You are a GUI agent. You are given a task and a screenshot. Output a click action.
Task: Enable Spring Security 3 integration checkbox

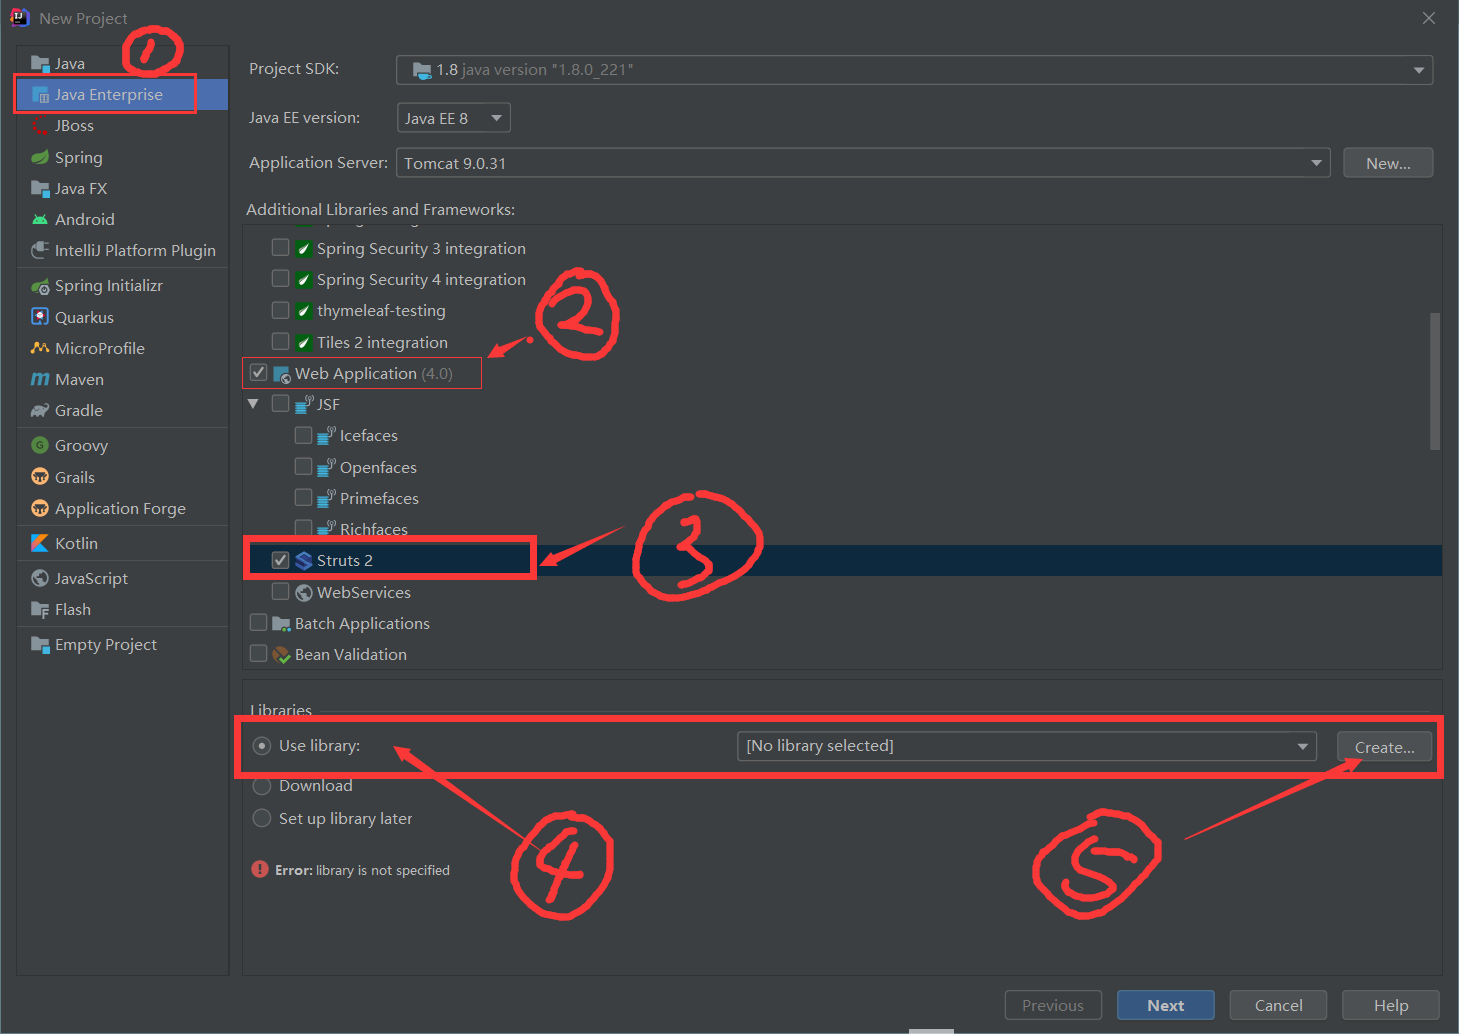(x=281, y=247)
